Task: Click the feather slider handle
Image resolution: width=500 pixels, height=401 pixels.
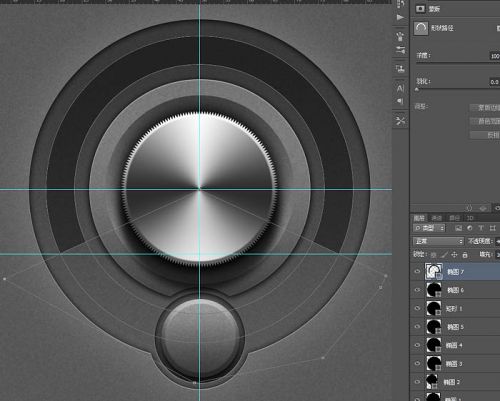Action: click(x=417, y=89)
